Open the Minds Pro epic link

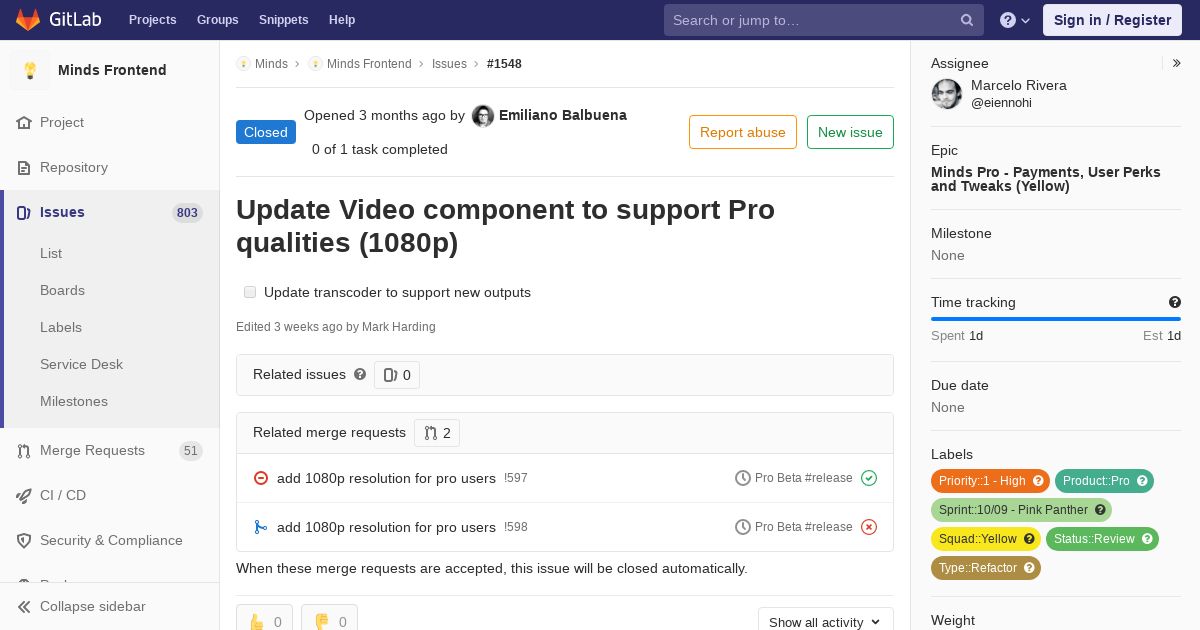[x=1046, y=179]
